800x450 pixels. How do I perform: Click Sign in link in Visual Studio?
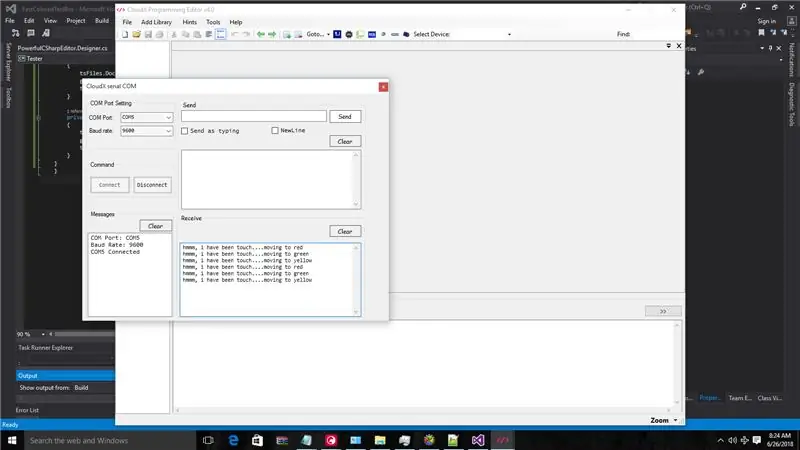[766, 21]
